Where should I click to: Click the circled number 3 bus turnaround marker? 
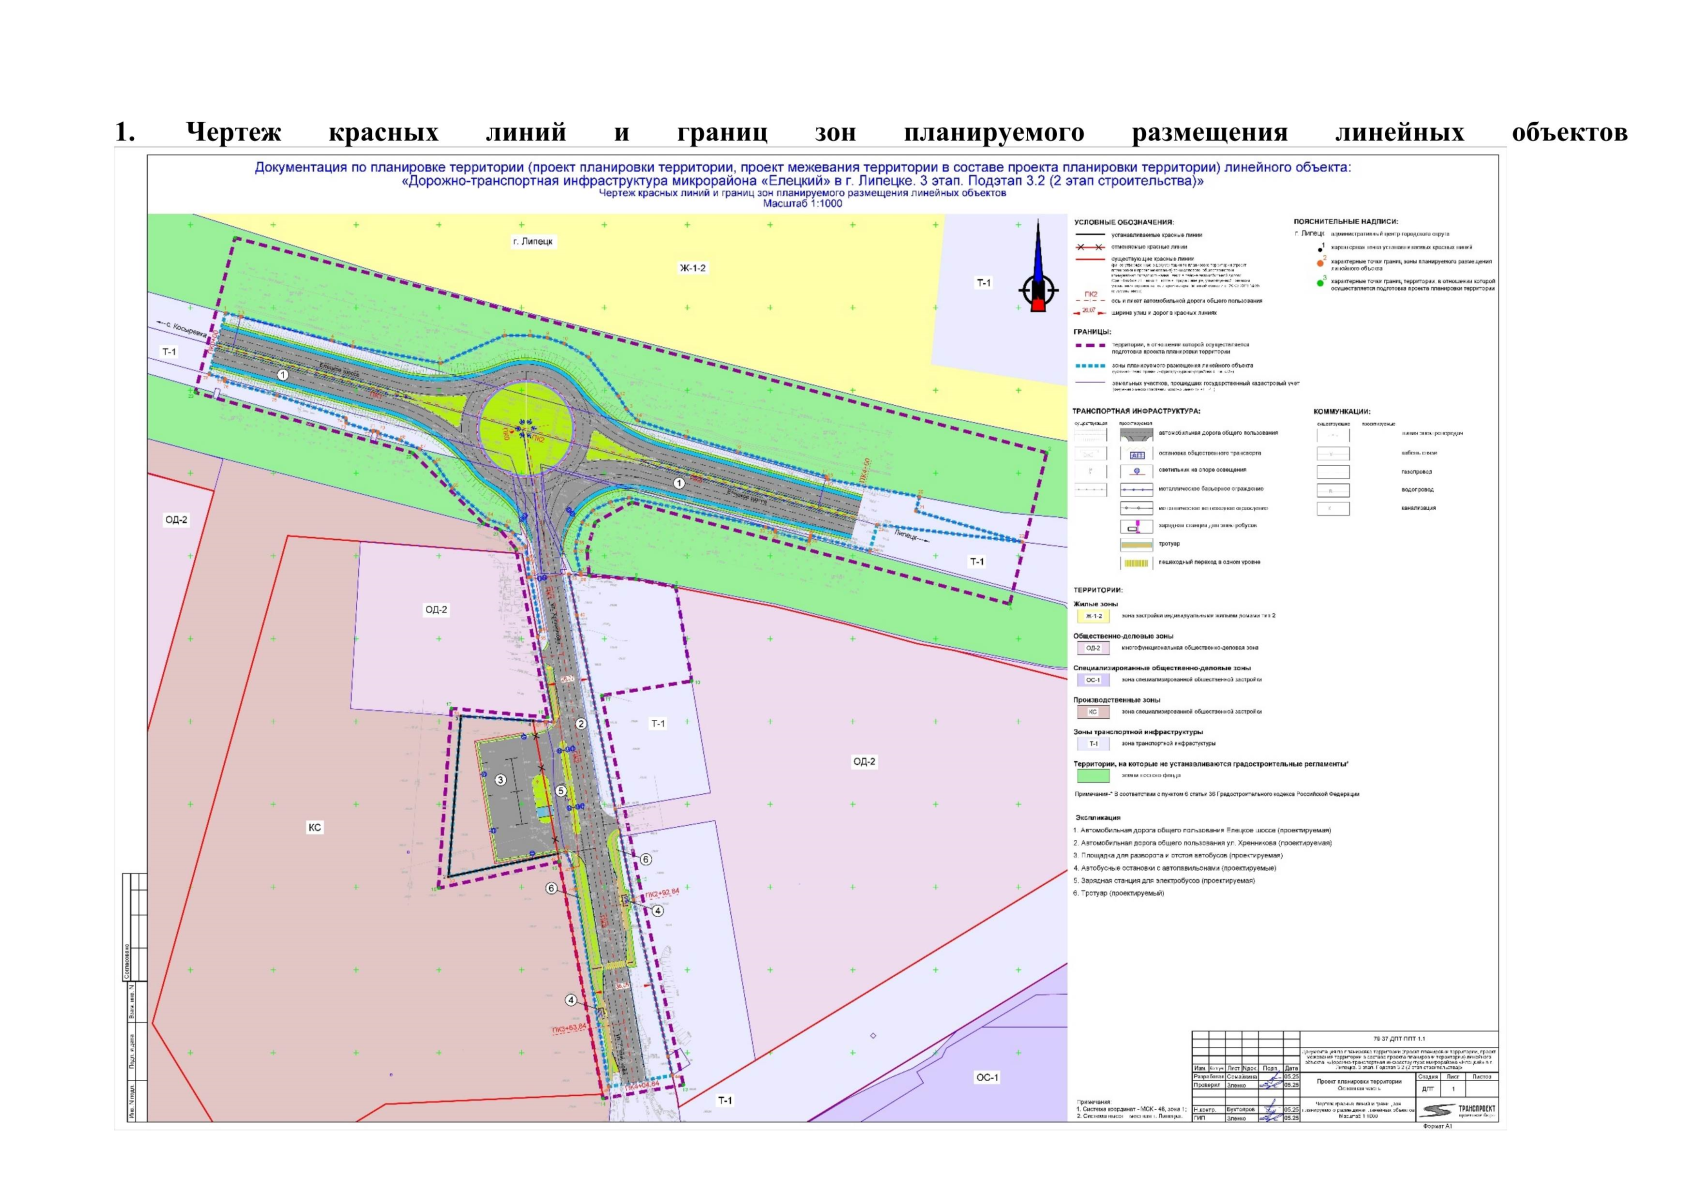coord(501,780)
